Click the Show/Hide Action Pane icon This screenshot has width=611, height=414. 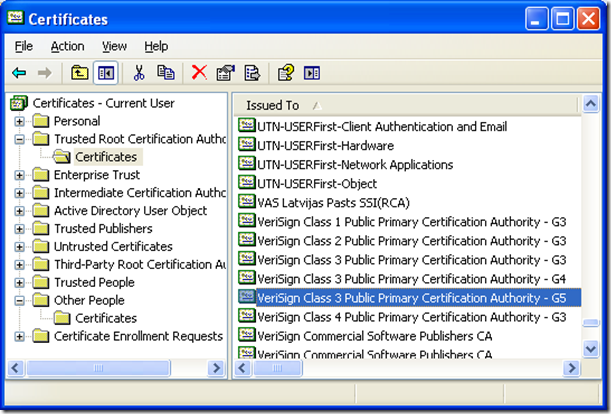pyautogui.click(x=312, y=73)
